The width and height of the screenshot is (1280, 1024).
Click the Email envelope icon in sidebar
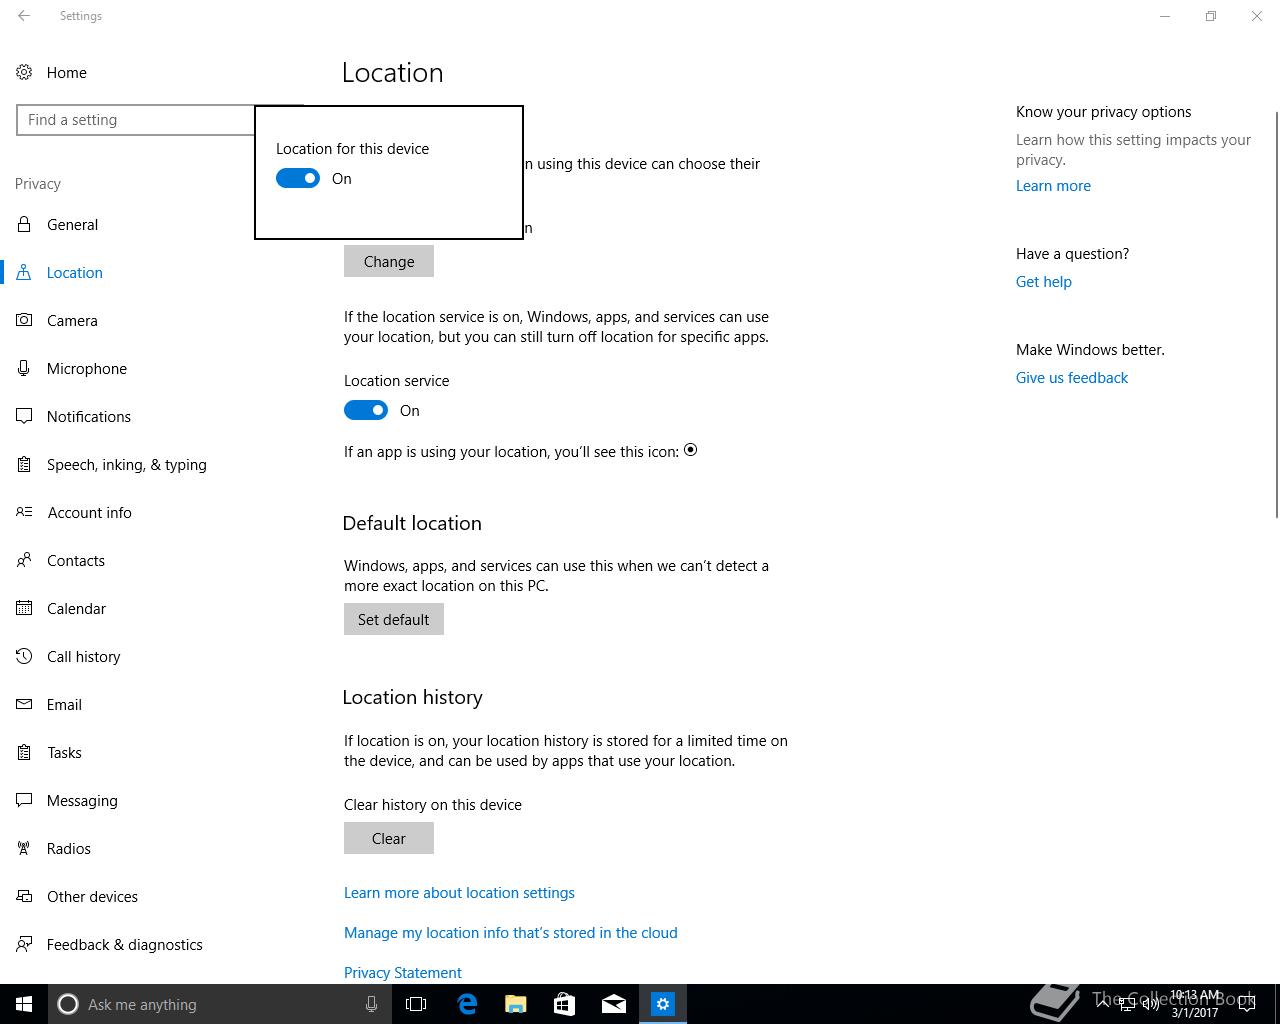pyautogui.click(x=24, y=704)
